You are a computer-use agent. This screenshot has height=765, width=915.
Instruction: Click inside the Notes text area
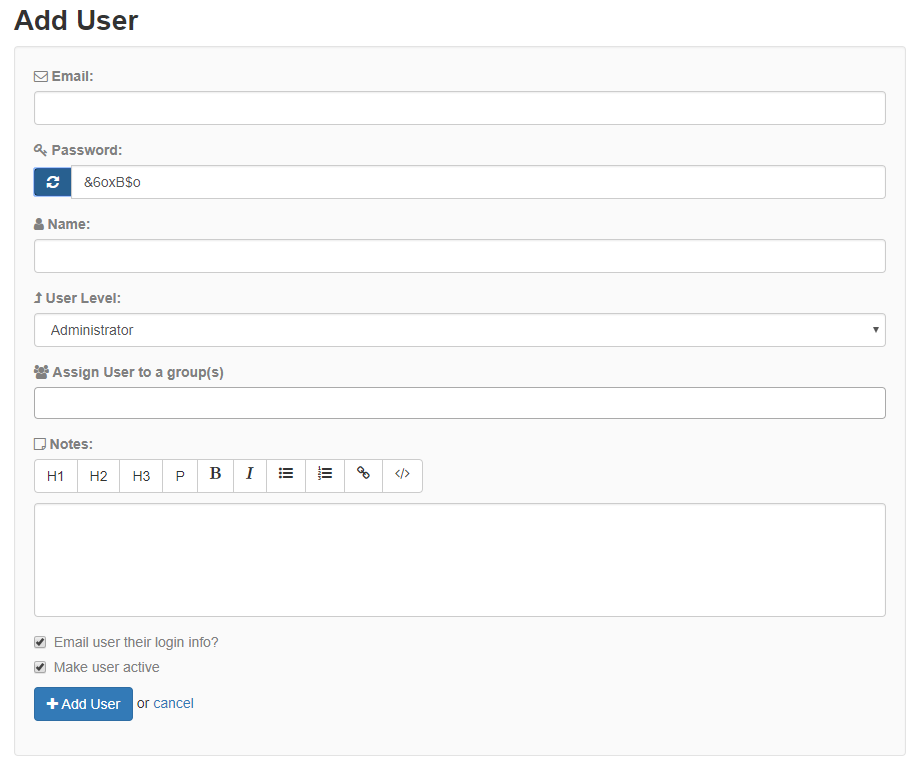(460, 560)
